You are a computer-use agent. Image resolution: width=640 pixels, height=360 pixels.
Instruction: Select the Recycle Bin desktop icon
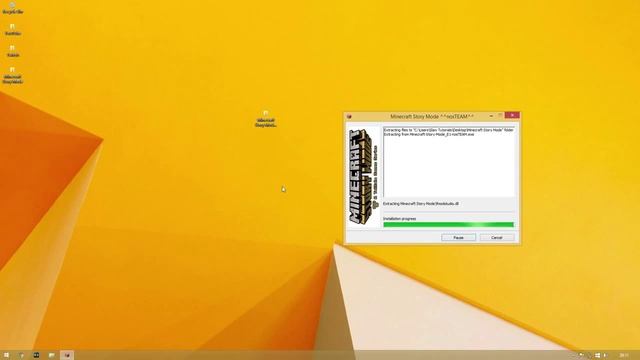pyautogui.click(x=13, y=8)
